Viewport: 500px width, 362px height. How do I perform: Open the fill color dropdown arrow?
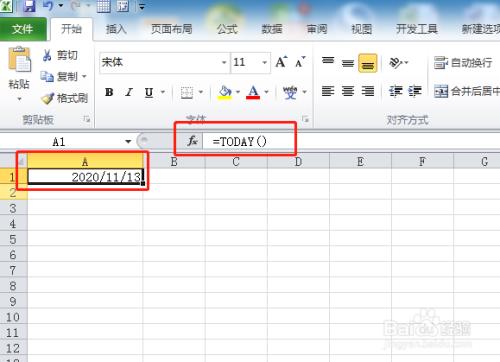pyautogui.click(x=238, y=92)
